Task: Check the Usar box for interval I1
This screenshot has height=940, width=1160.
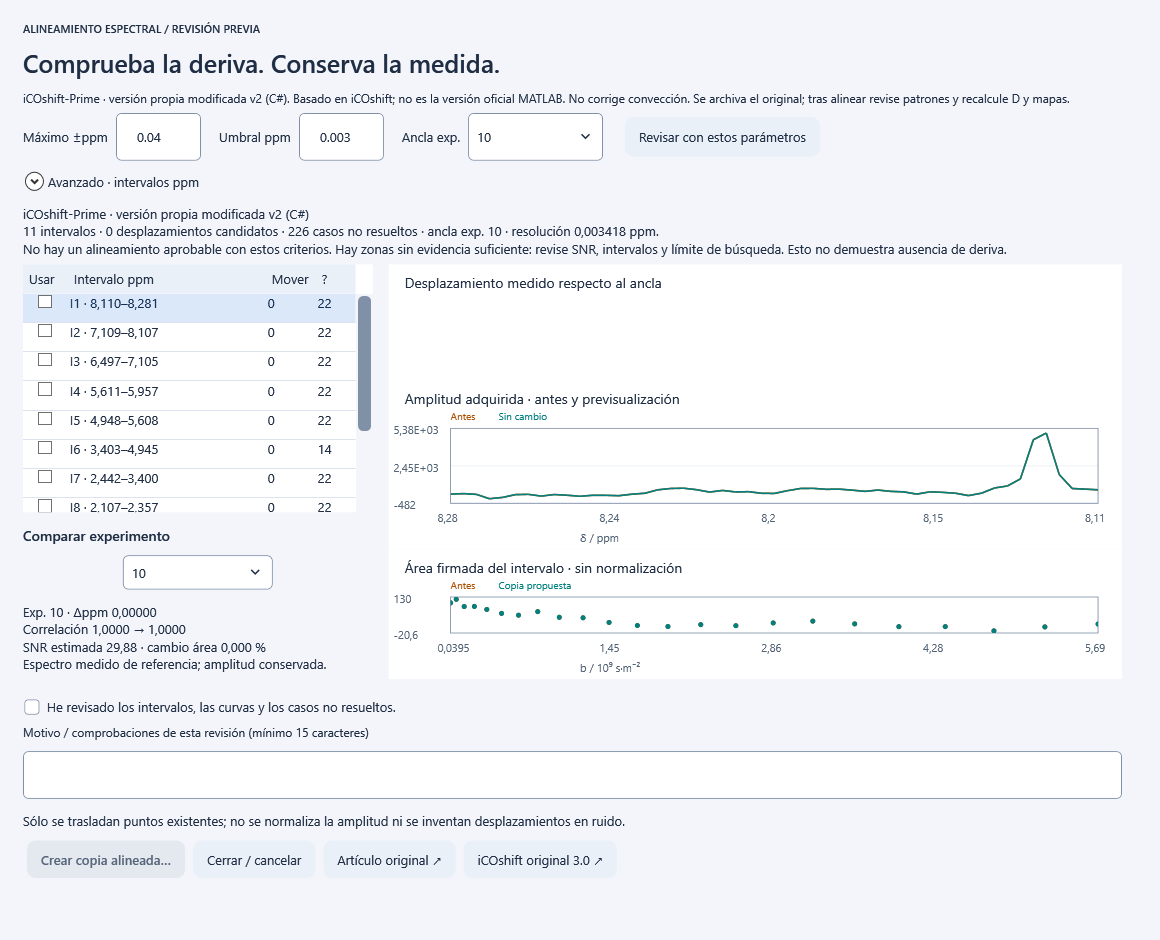Action: click(45, 302)
